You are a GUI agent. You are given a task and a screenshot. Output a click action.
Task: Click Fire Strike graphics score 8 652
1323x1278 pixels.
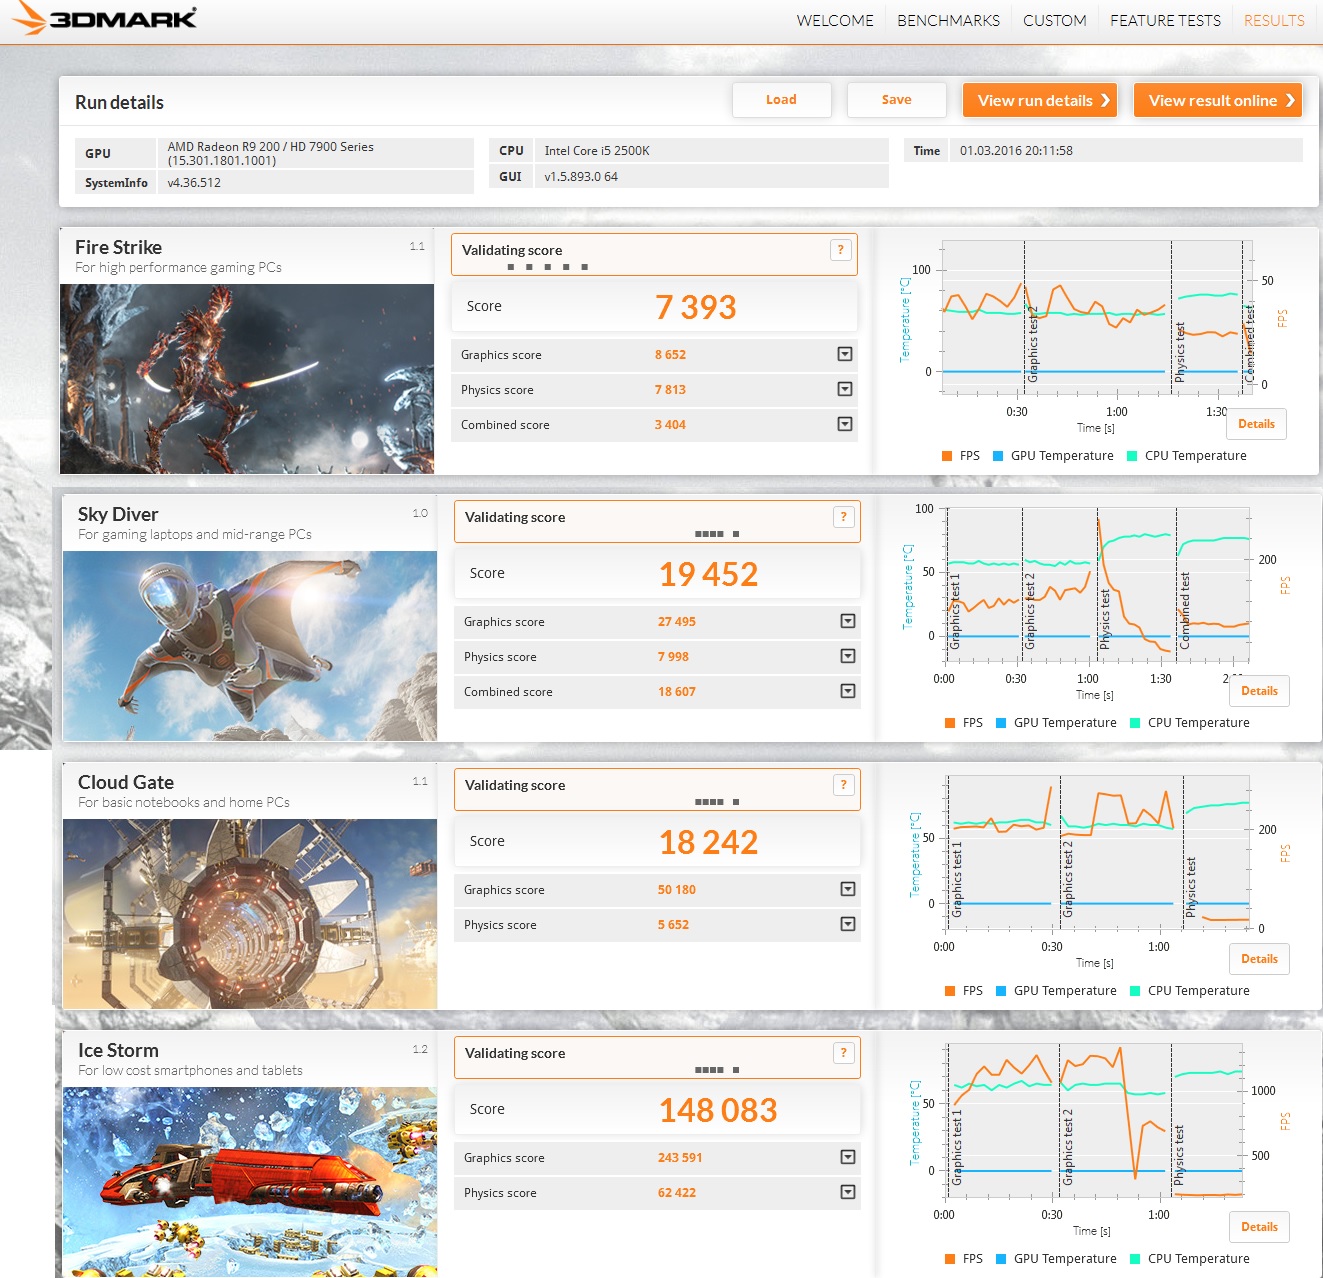[670, 355]
